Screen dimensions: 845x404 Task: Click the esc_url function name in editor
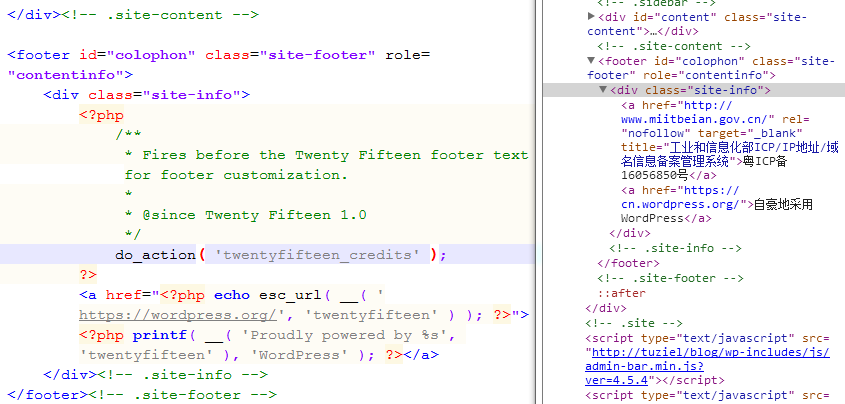point(290,295)
